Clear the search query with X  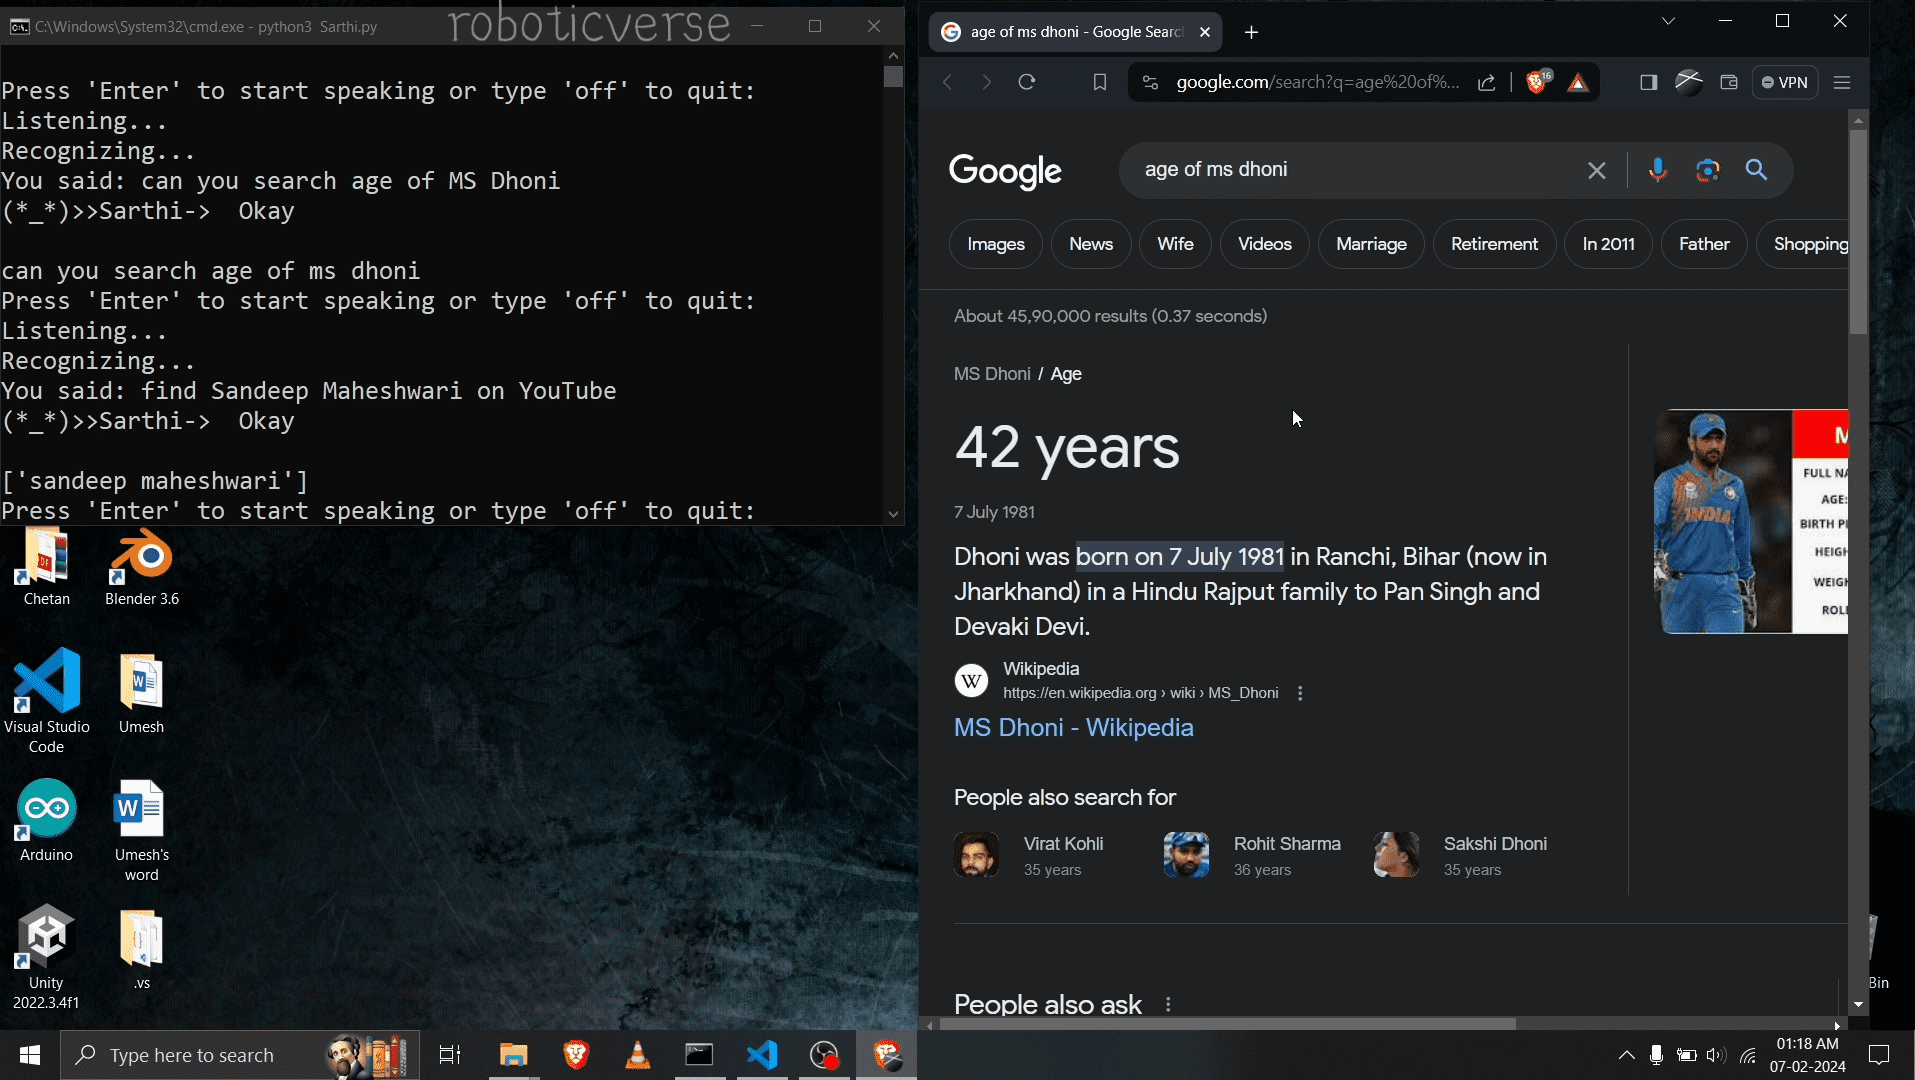point(1596,171)
